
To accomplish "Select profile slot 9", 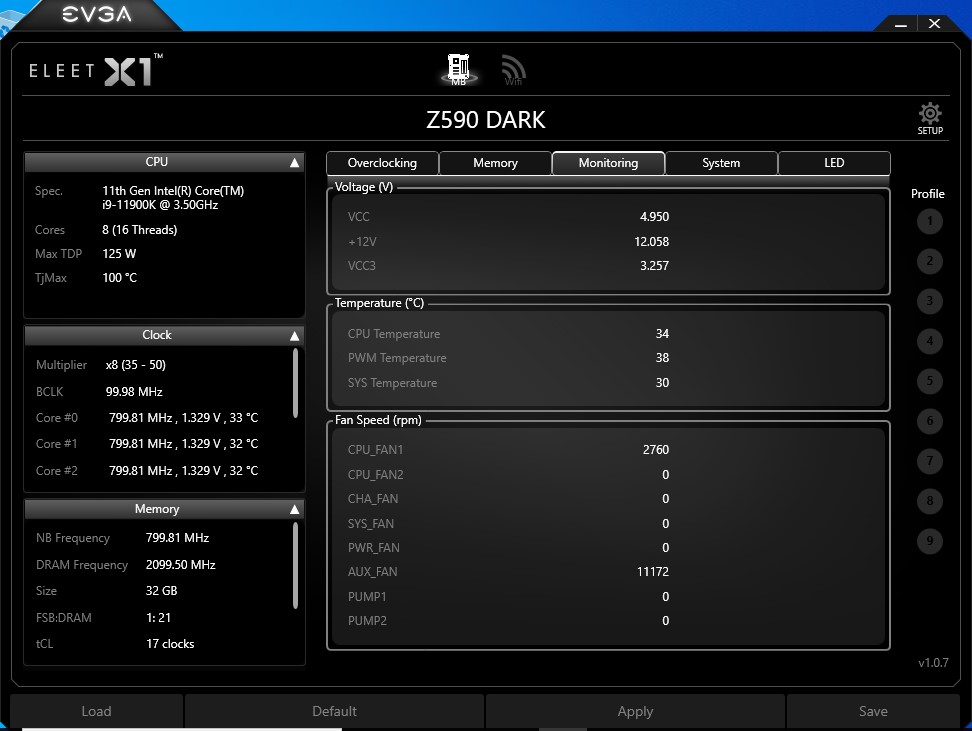I will pos(929,541).
